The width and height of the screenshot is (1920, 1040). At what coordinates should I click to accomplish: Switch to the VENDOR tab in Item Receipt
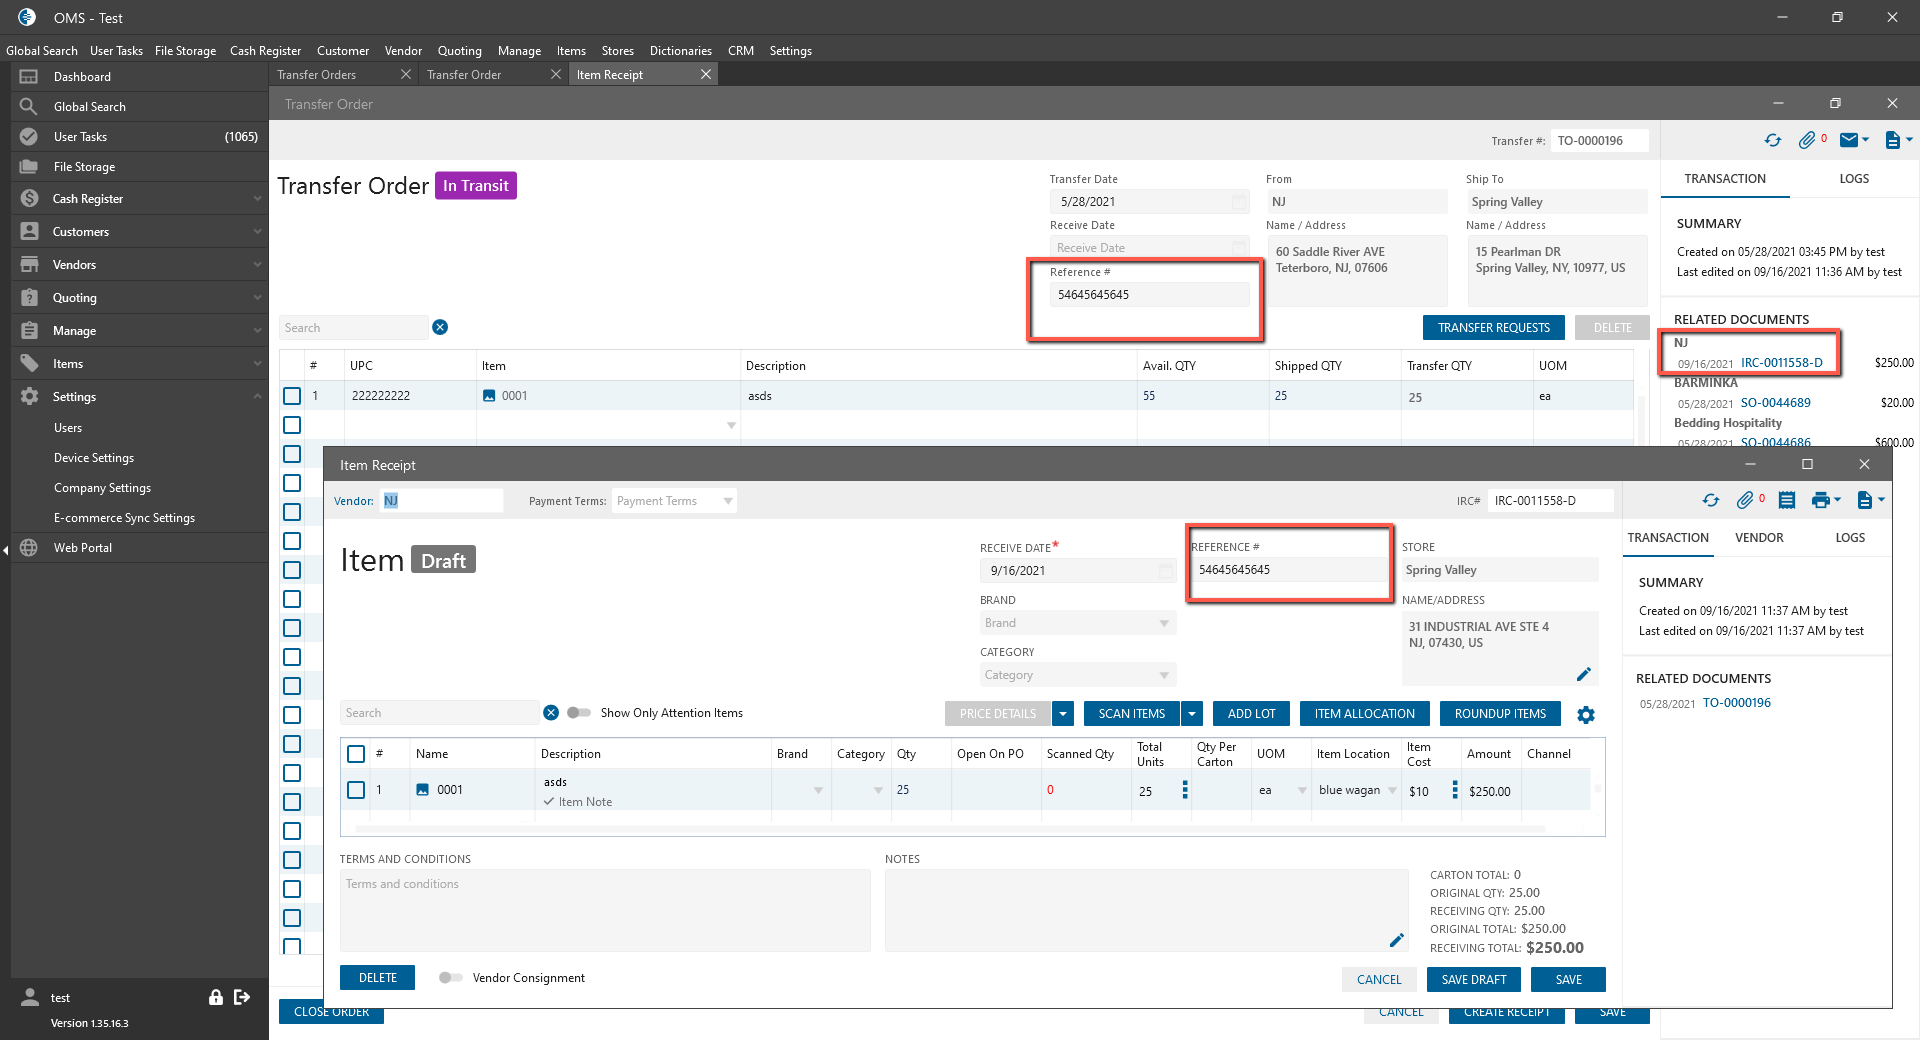pos(1759,538)
